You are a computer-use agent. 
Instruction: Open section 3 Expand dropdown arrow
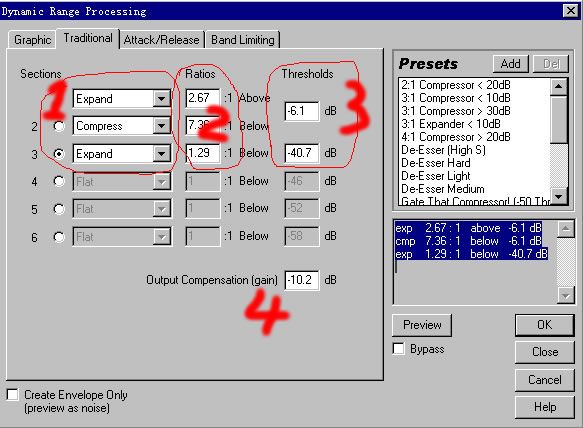click(161, 154)
